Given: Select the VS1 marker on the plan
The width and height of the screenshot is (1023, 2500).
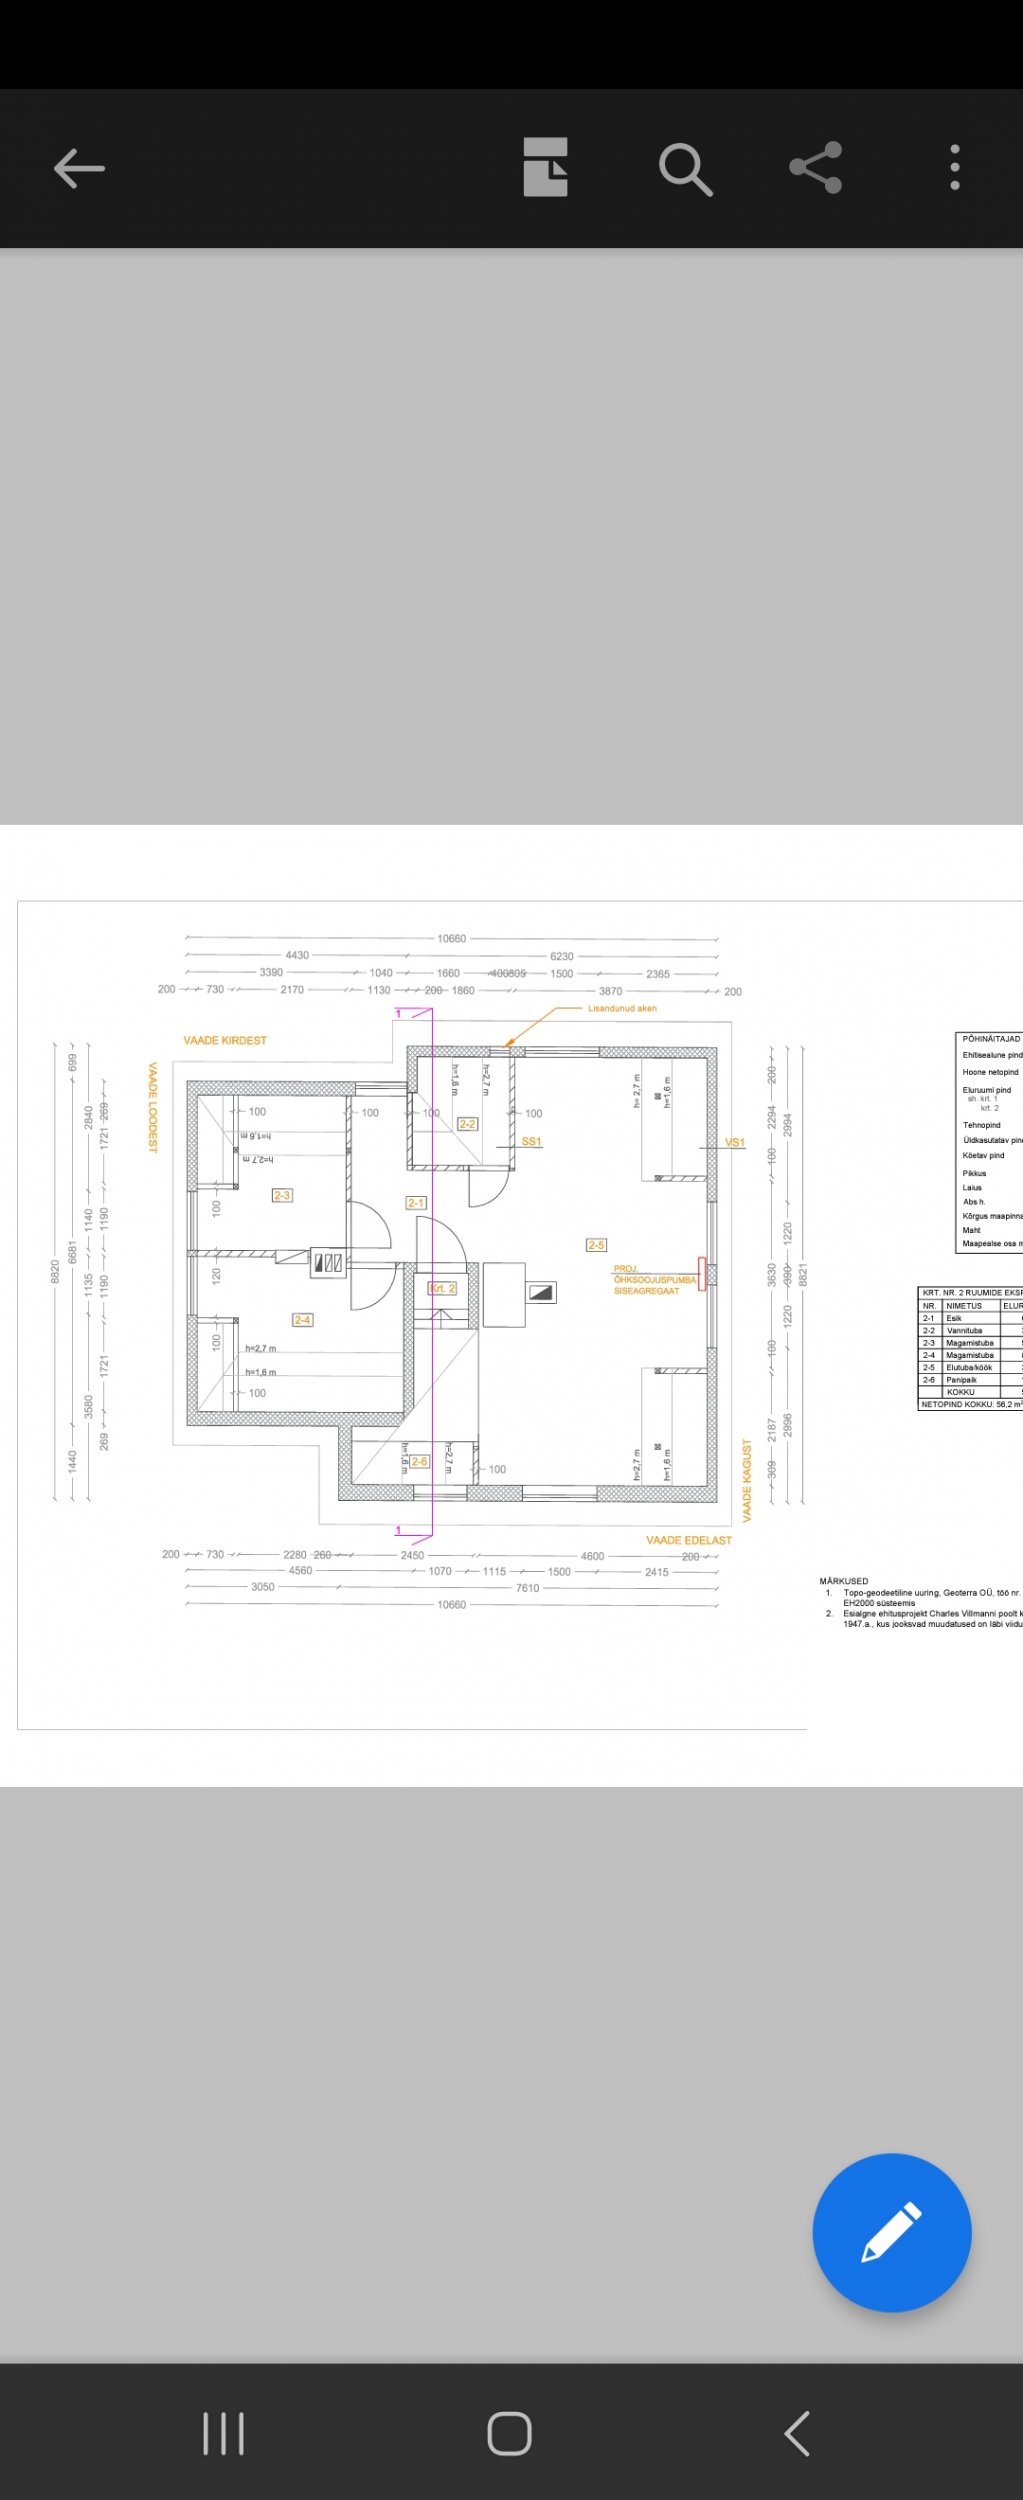Looking at the screenshot, I should coord(735,1142).
